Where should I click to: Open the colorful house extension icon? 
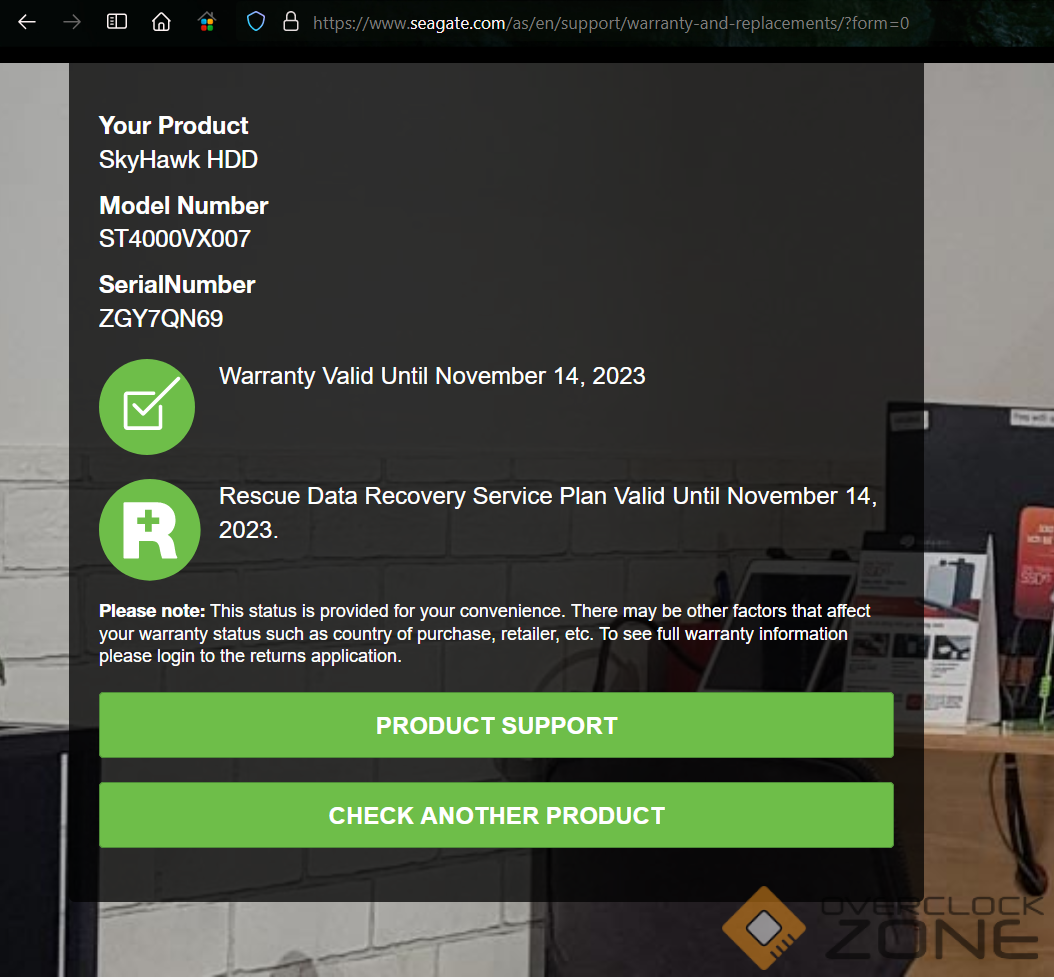point(206,22)
